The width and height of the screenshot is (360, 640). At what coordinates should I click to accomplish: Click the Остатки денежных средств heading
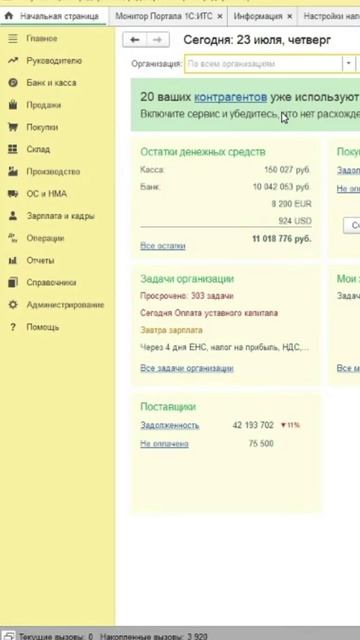coord(203,152)
